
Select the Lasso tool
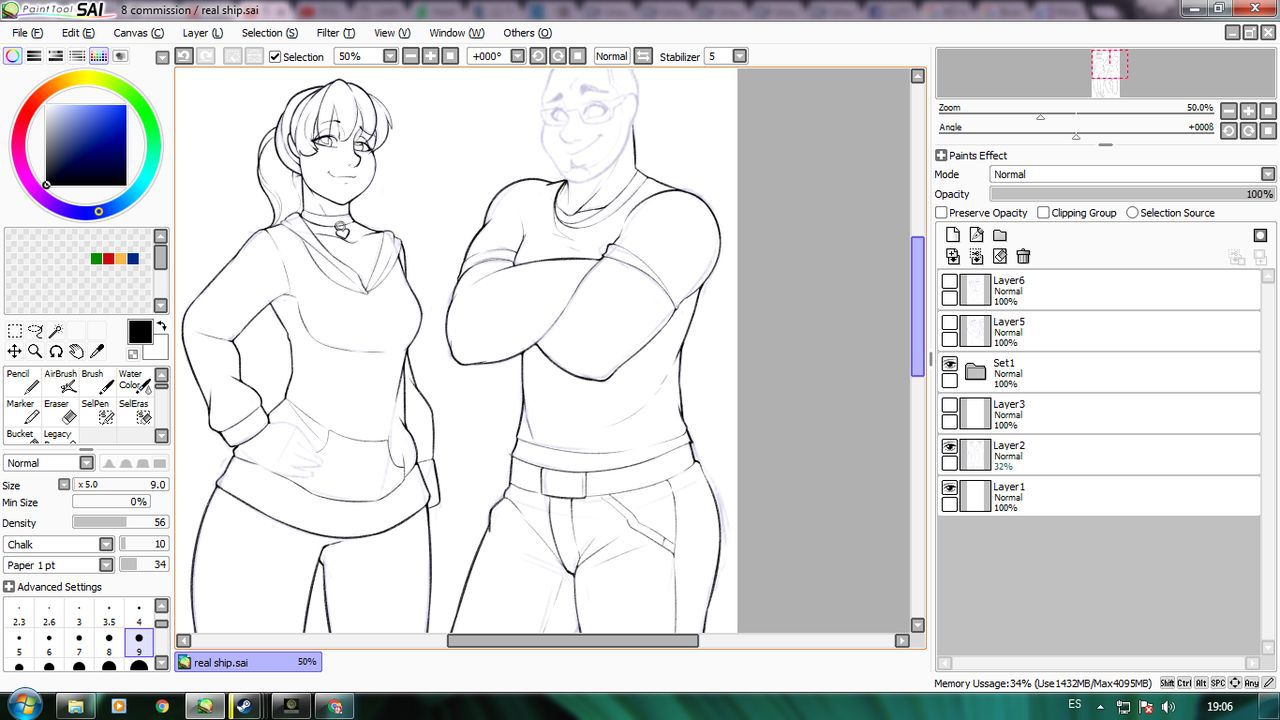35,331
